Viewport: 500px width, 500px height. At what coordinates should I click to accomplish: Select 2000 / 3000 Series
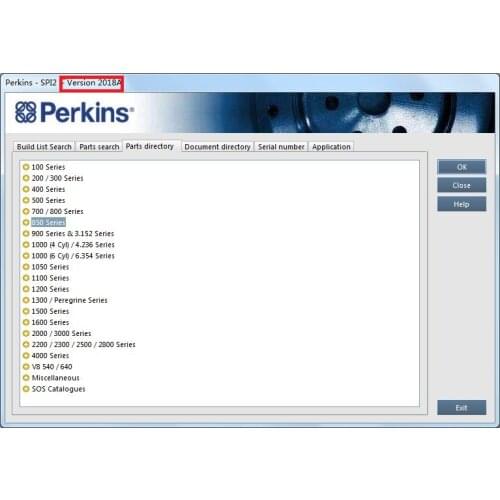pos(61,333)
